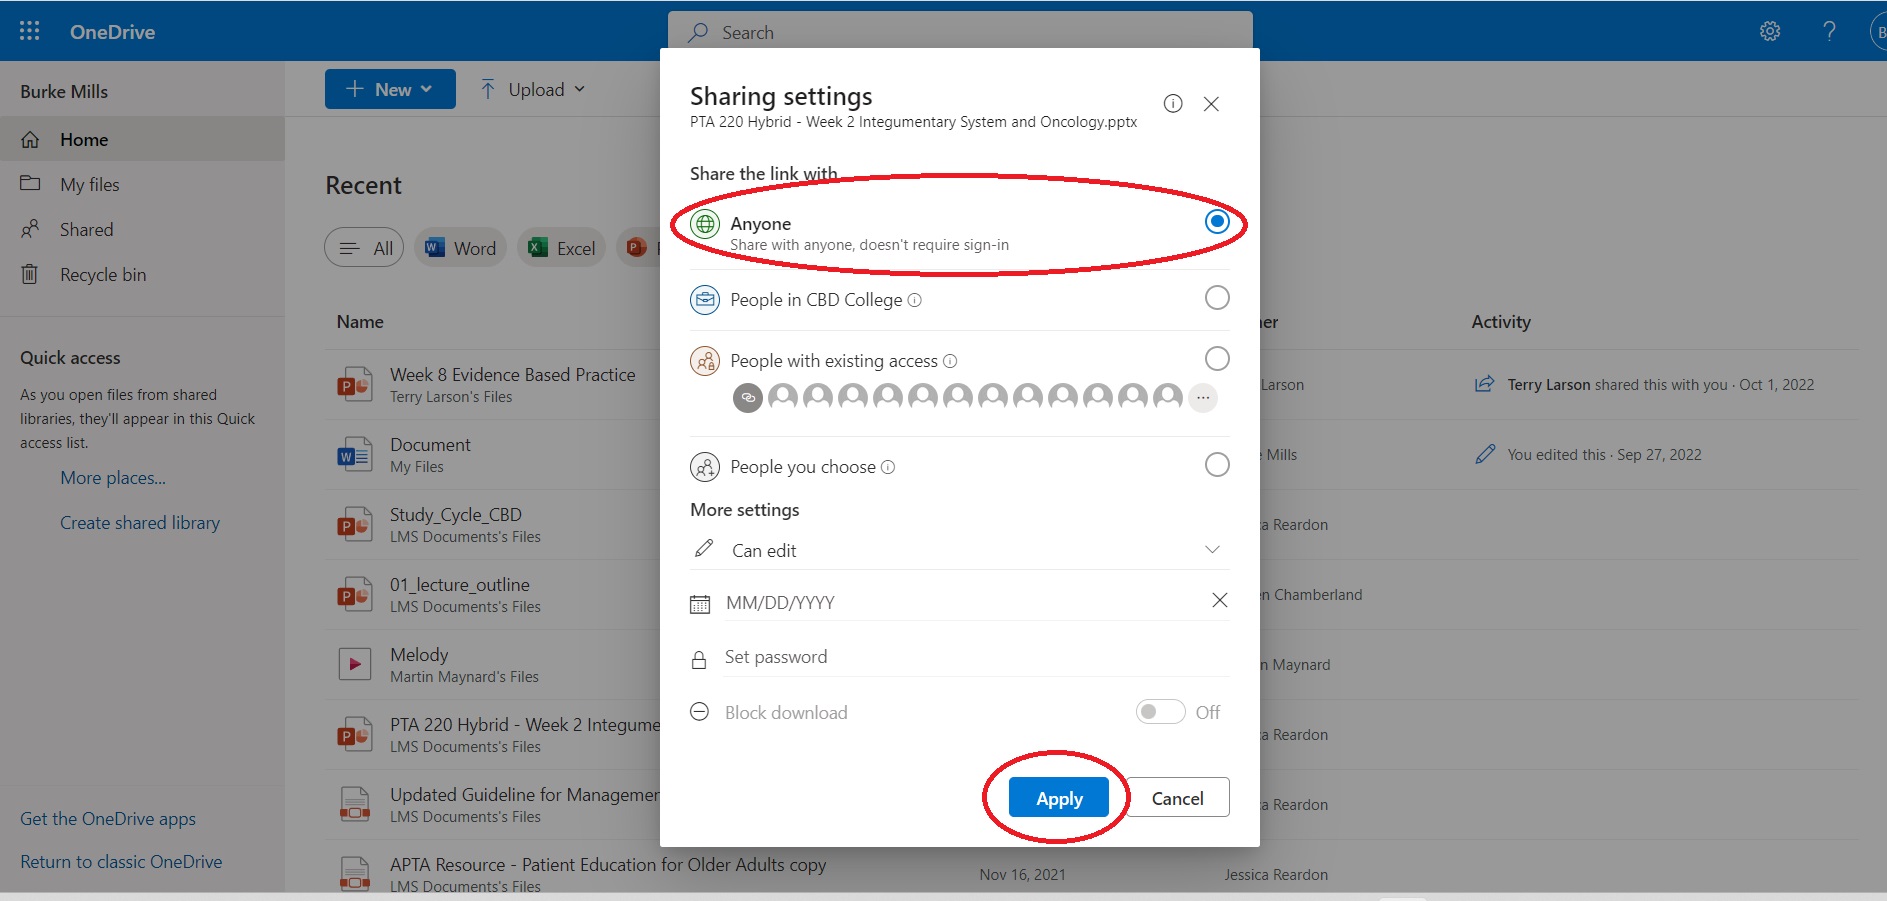Screen dimensions: 1887x901
Task: Open the app launcher waffle icon
Action: 30,31
